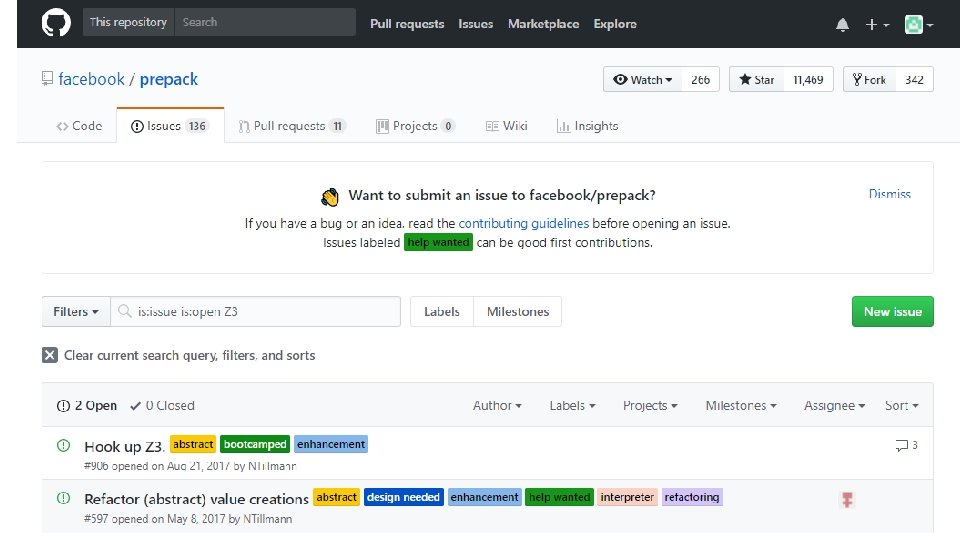960x540 pixels.
Task: View stargazers count 11,469
Action: point(808,80)
